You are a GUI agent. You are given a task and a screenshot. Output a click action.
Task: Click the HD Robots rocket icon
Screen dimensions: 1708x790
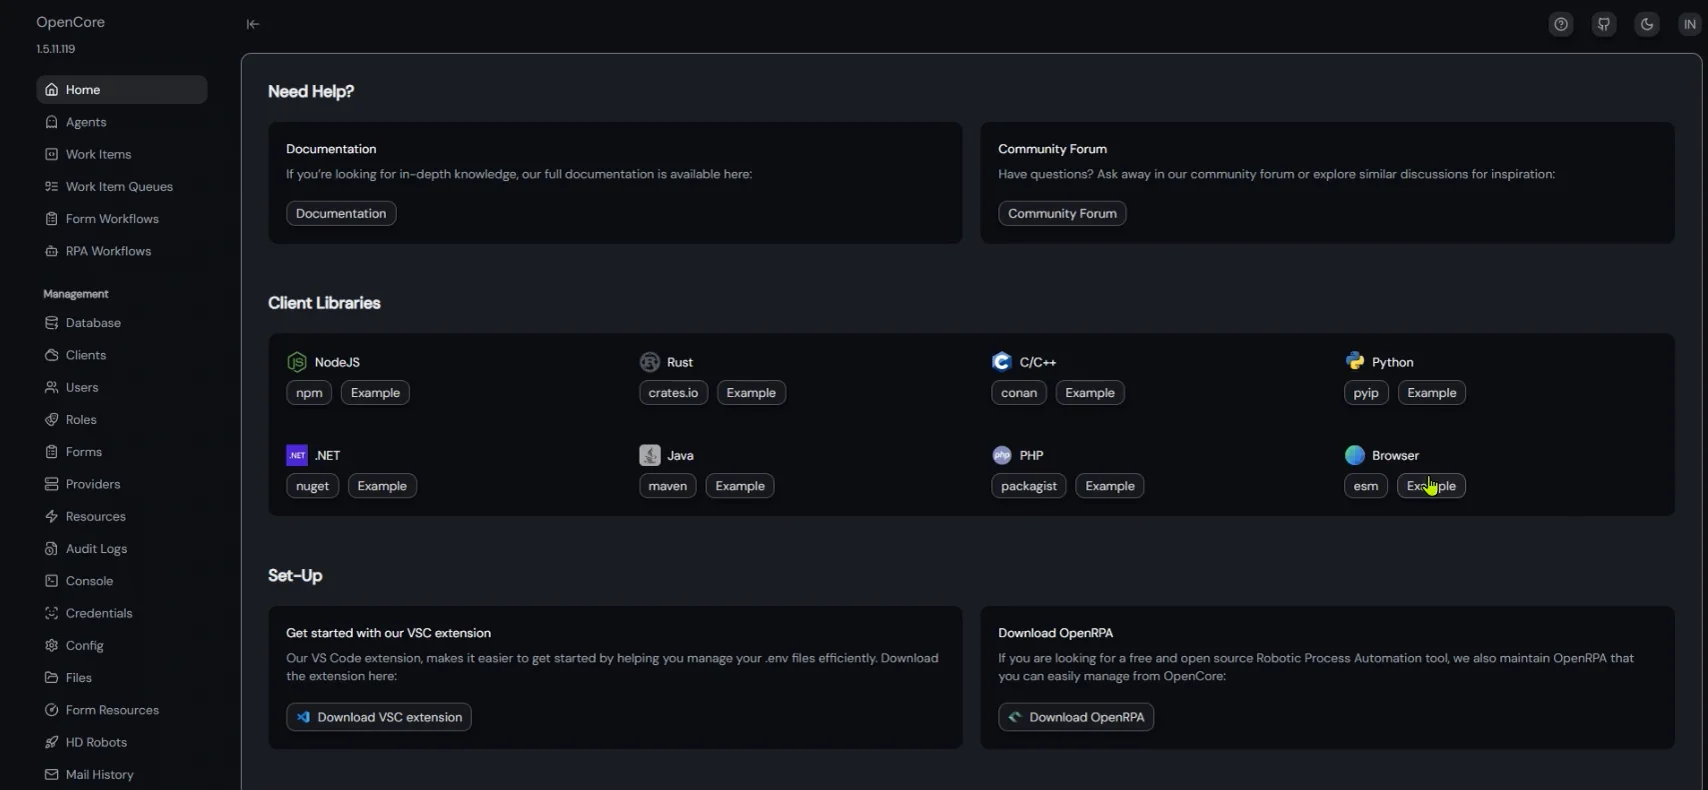[x=52, y=742]
